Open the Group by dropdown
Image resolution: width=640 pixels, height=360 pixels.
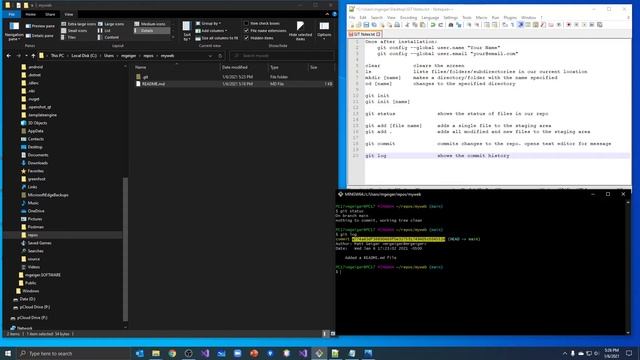[209, 23]
